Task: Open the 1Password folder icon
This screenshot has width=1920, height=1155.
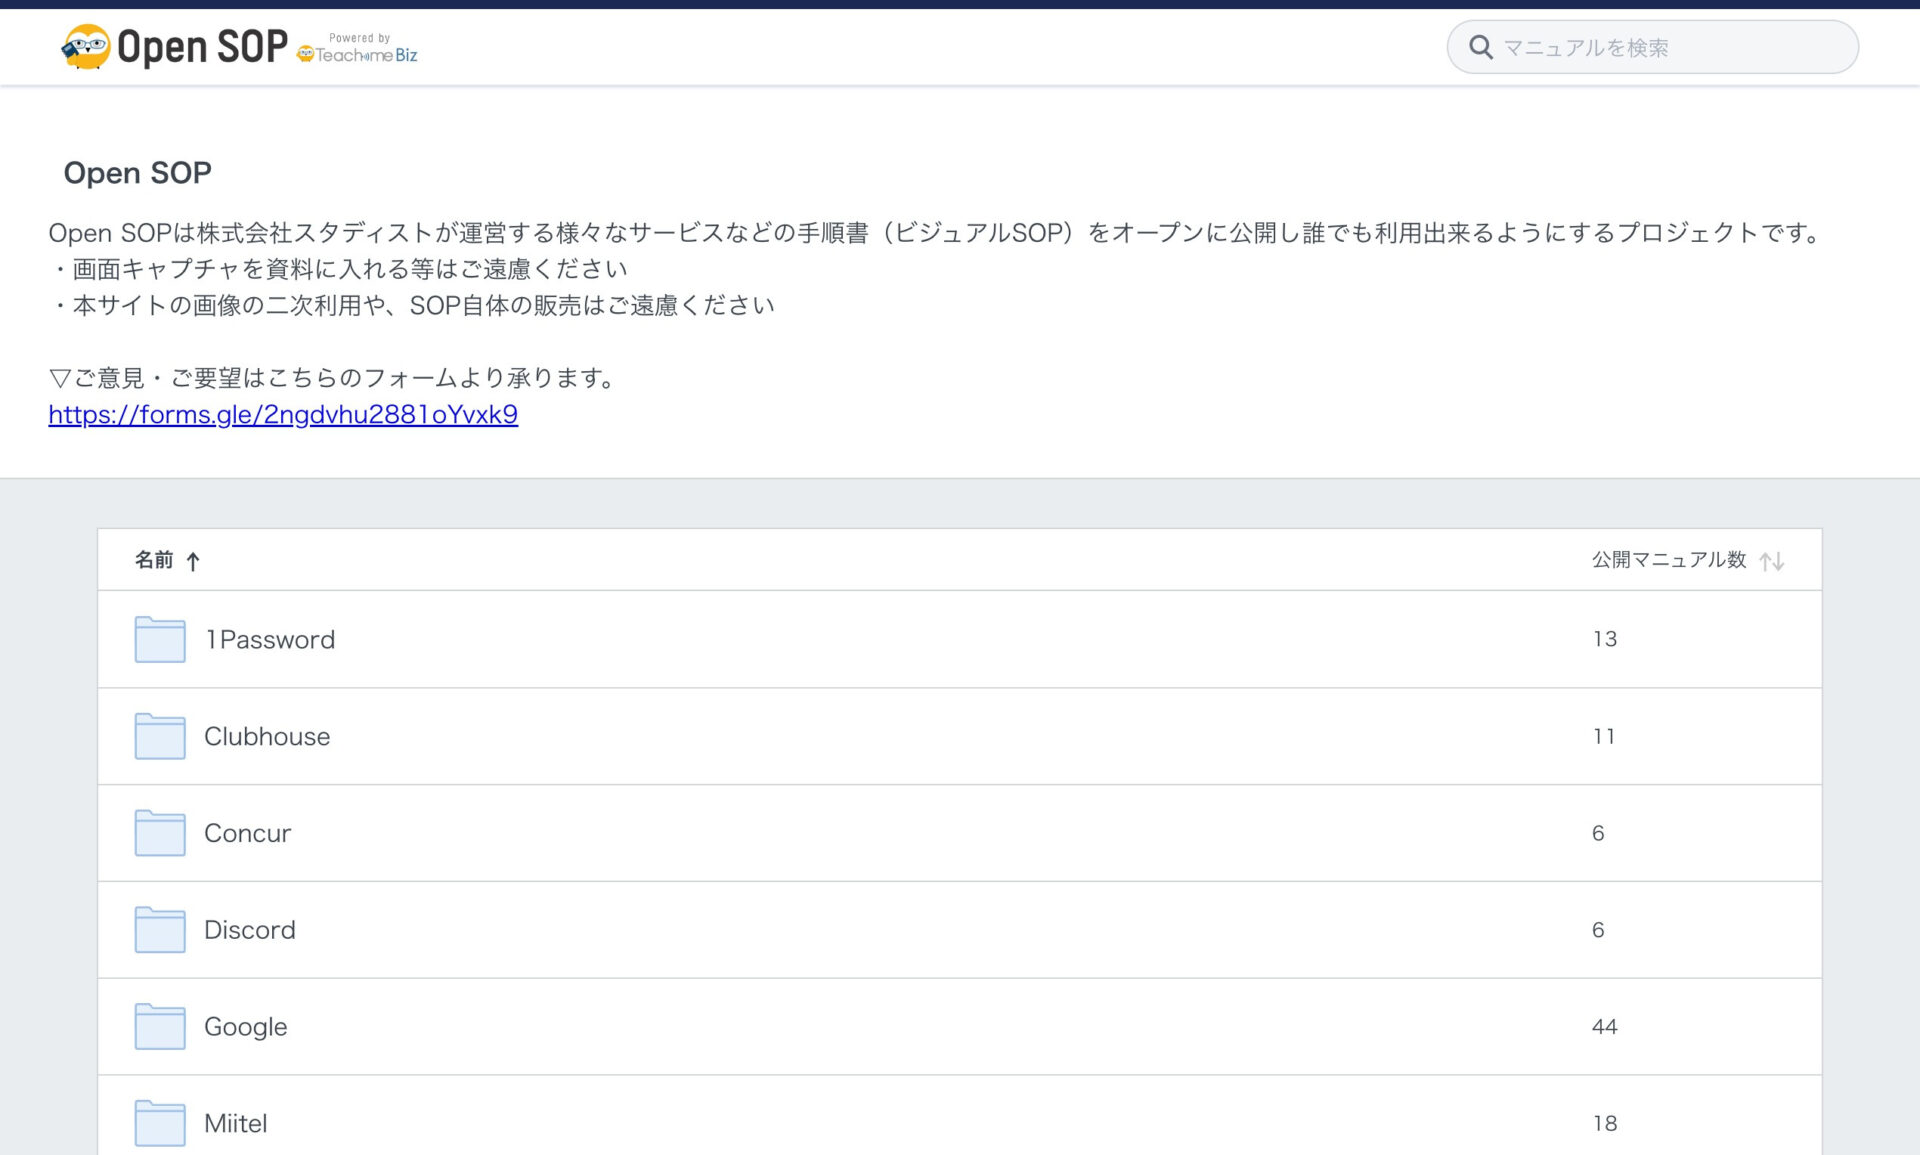Action: tap(160, 639)
